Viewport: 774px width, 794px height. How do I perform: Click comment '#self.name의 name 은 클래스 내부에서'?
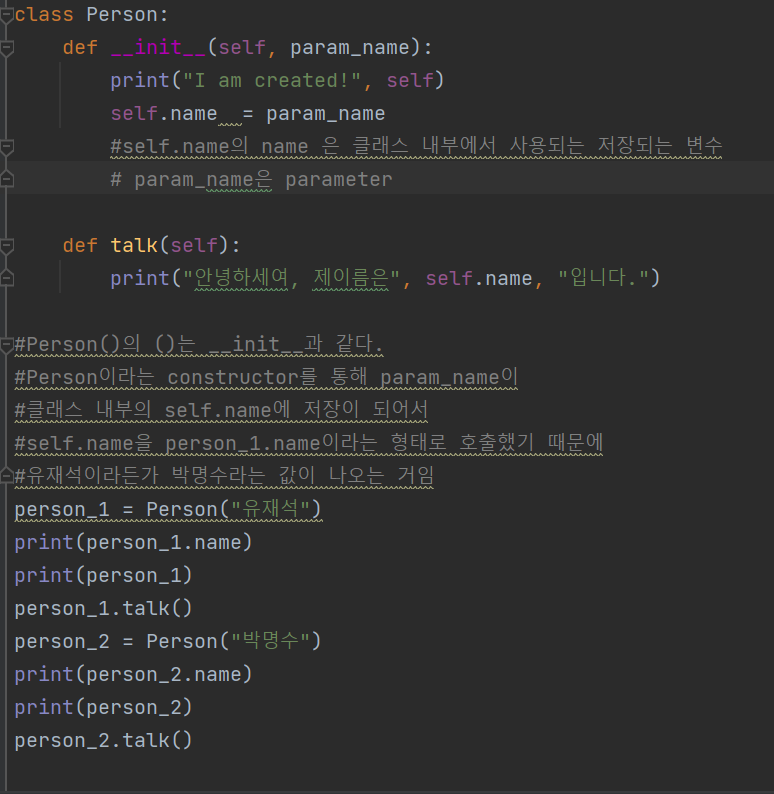(x=303, y=147)
